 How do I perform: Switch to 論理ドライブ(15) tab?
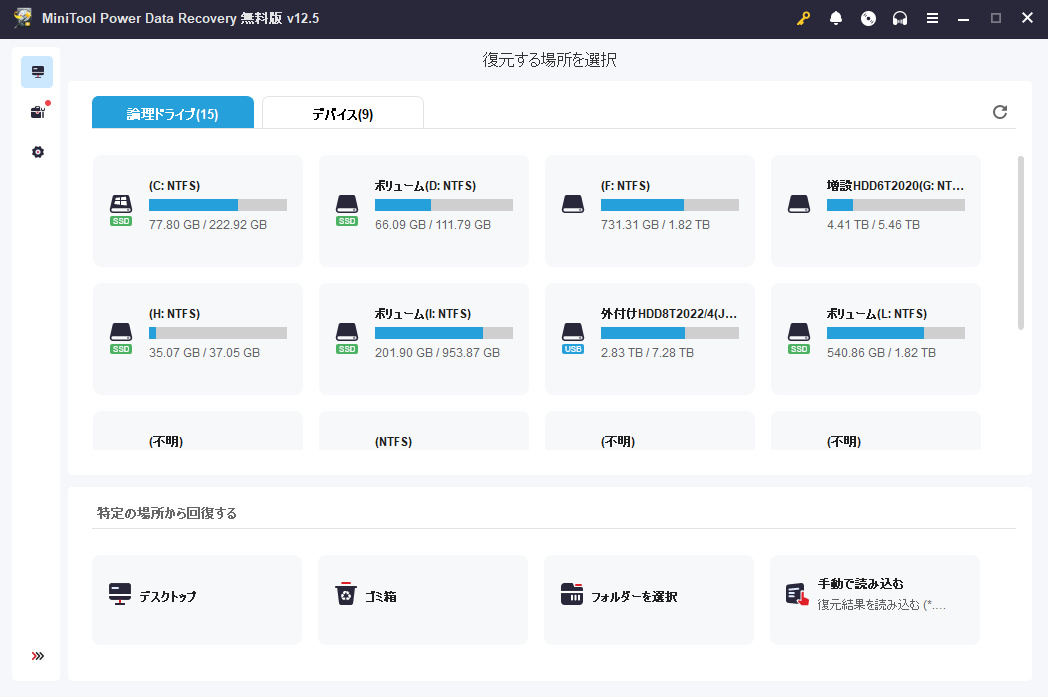(x=172, y=113)
